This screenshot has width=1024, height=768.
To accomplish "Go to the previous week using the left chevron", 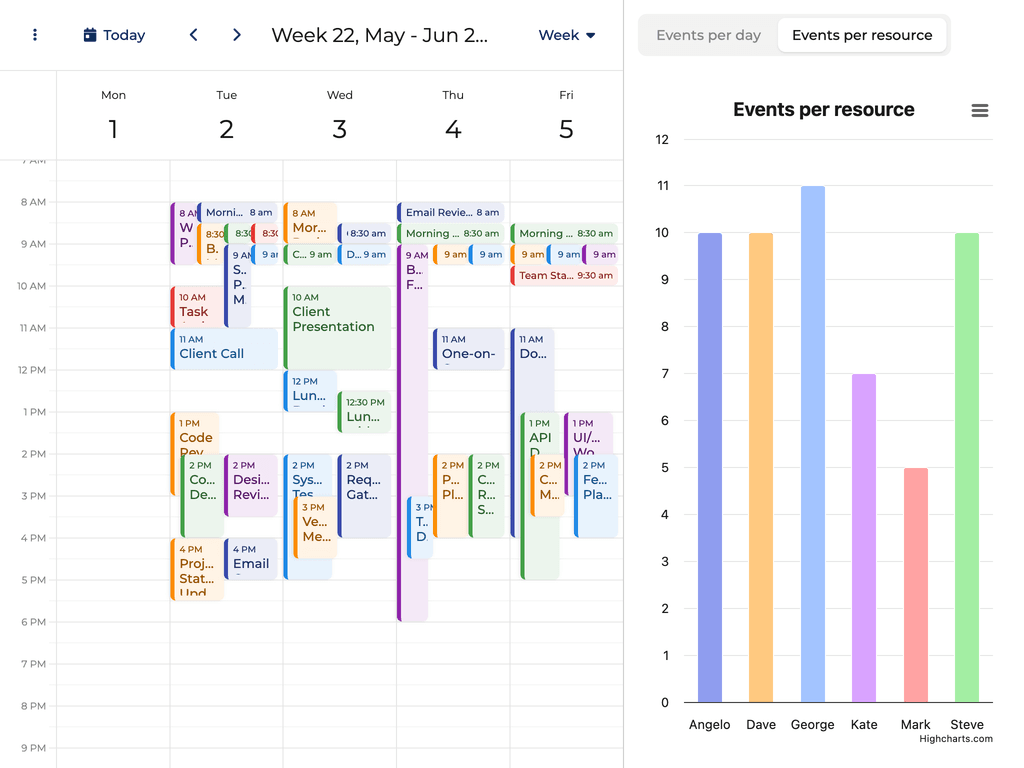I will pos(193,34).
